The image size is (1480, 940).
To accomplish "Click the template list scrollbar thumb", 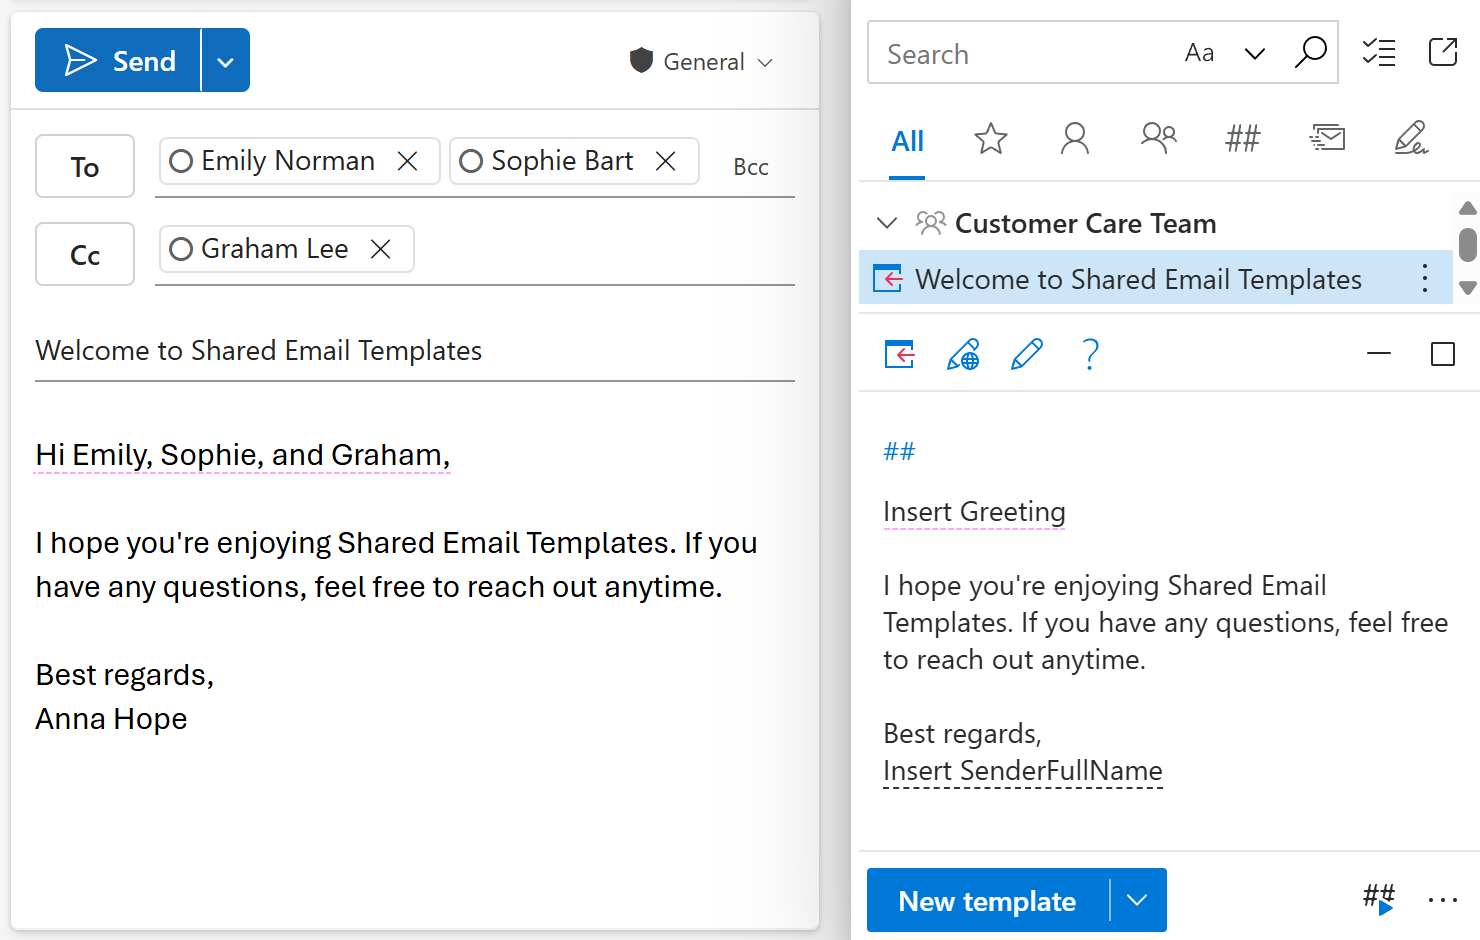I will [x=1467, y=245].
